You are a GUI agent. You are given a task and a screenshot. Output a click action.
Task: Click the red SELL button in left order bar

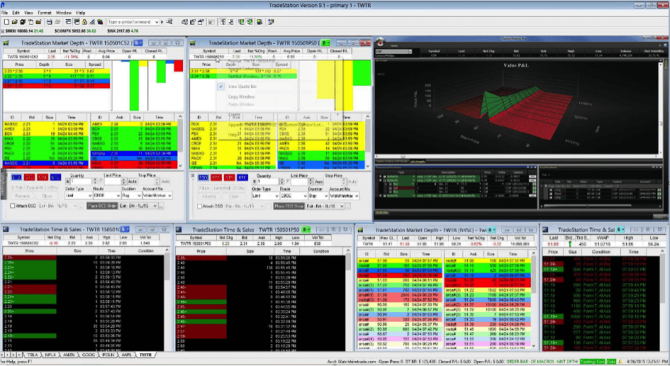pos(29,177)
